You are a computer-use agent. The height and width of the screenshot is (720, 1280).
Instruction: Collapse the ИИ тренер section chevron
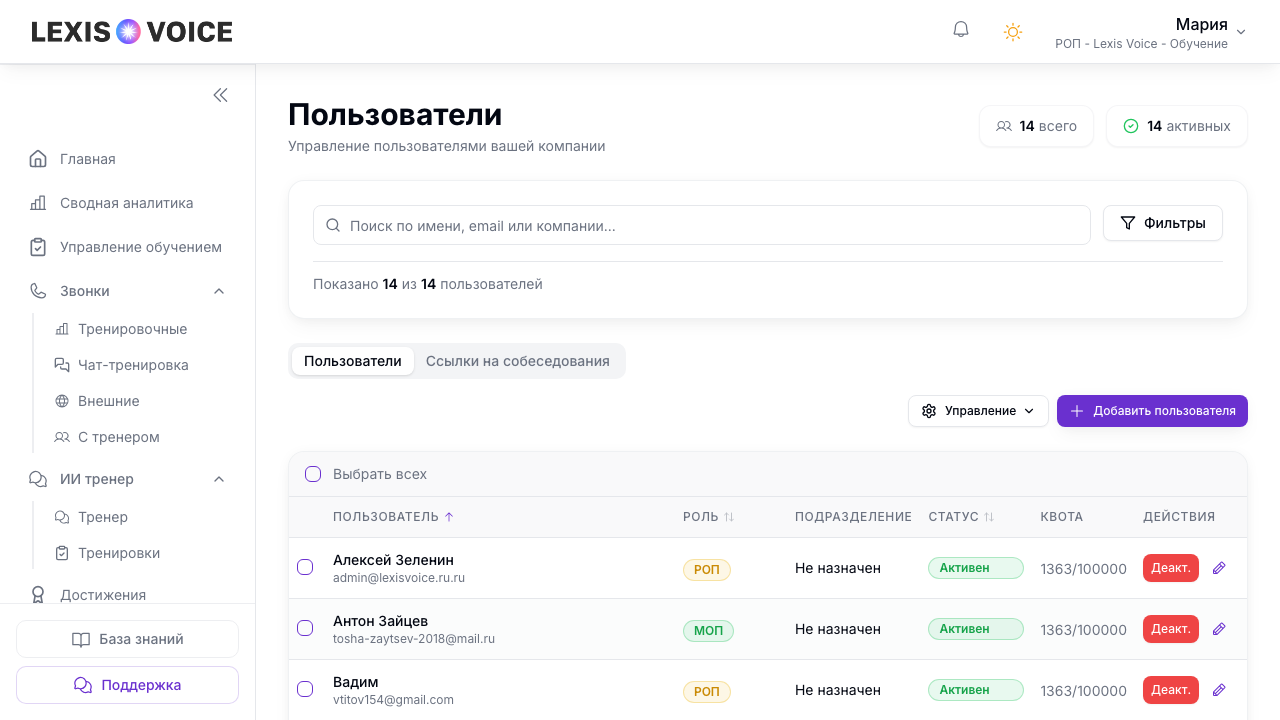pyautogui.click(x=219, y=479)
